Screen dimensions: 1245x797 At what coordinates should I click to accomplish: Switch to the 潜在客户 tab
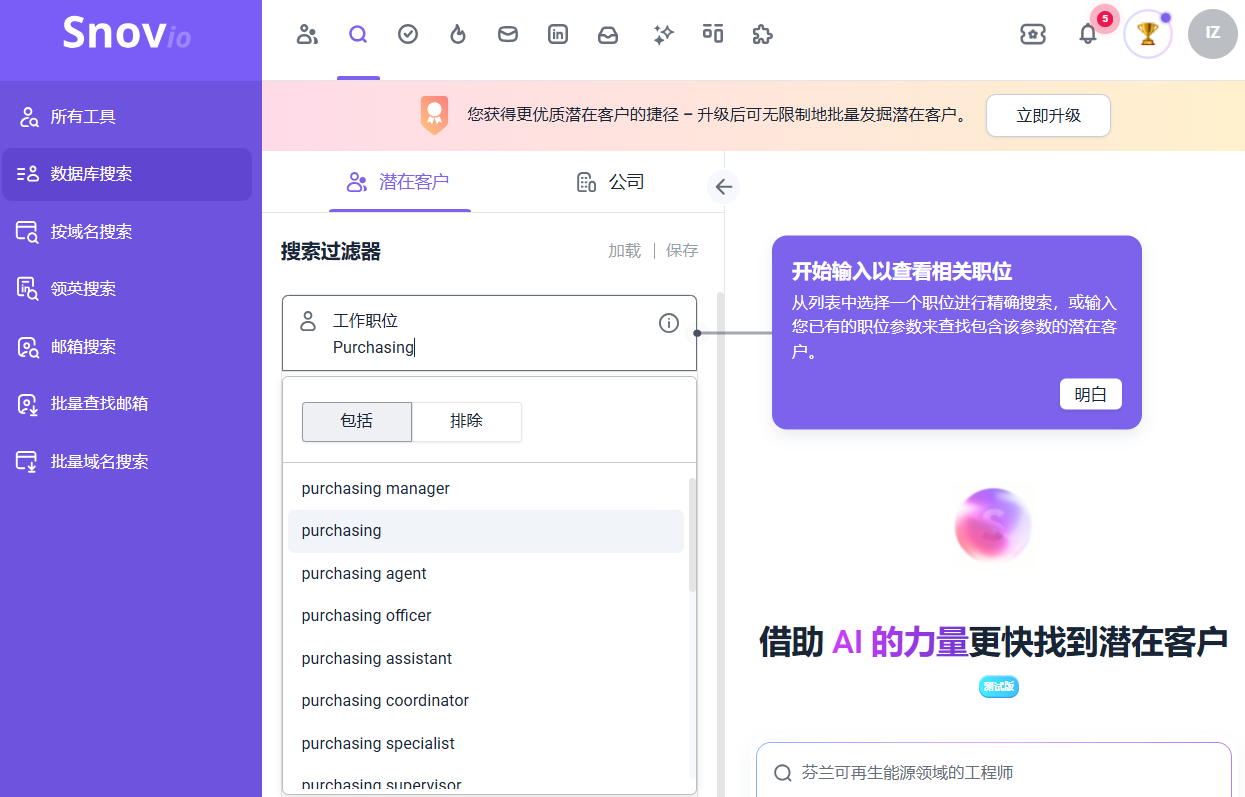[399, 182]
